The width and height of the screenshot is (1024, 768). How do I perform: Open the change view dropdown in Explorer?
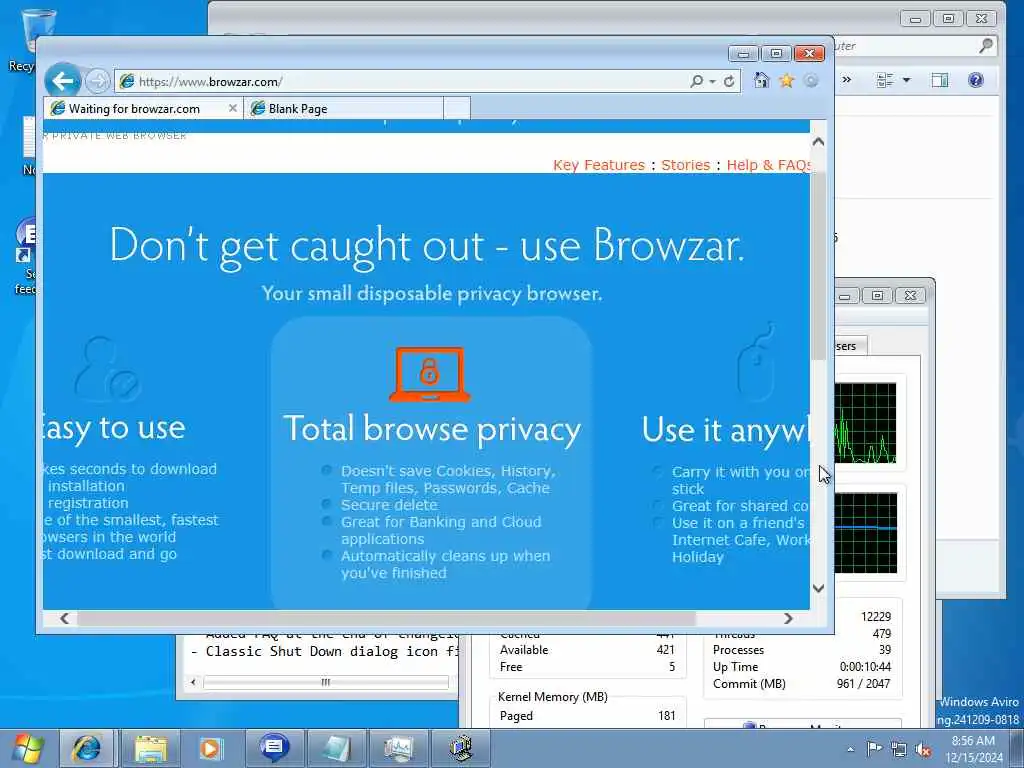pyautogui.click(x=906, y=80)
